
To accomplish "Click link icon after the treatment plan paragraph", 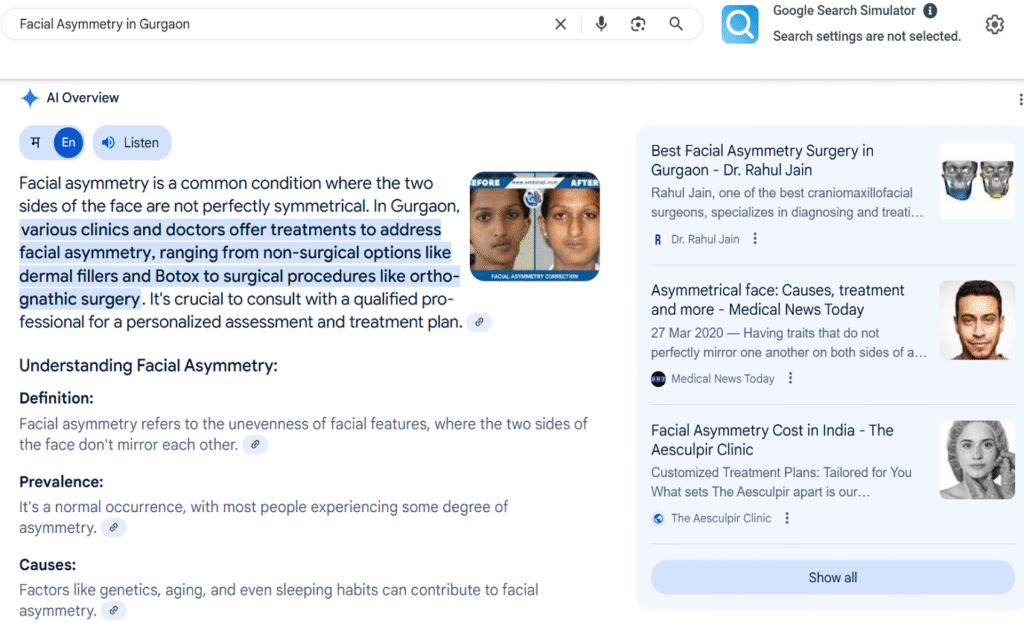I will pos(479,322).
